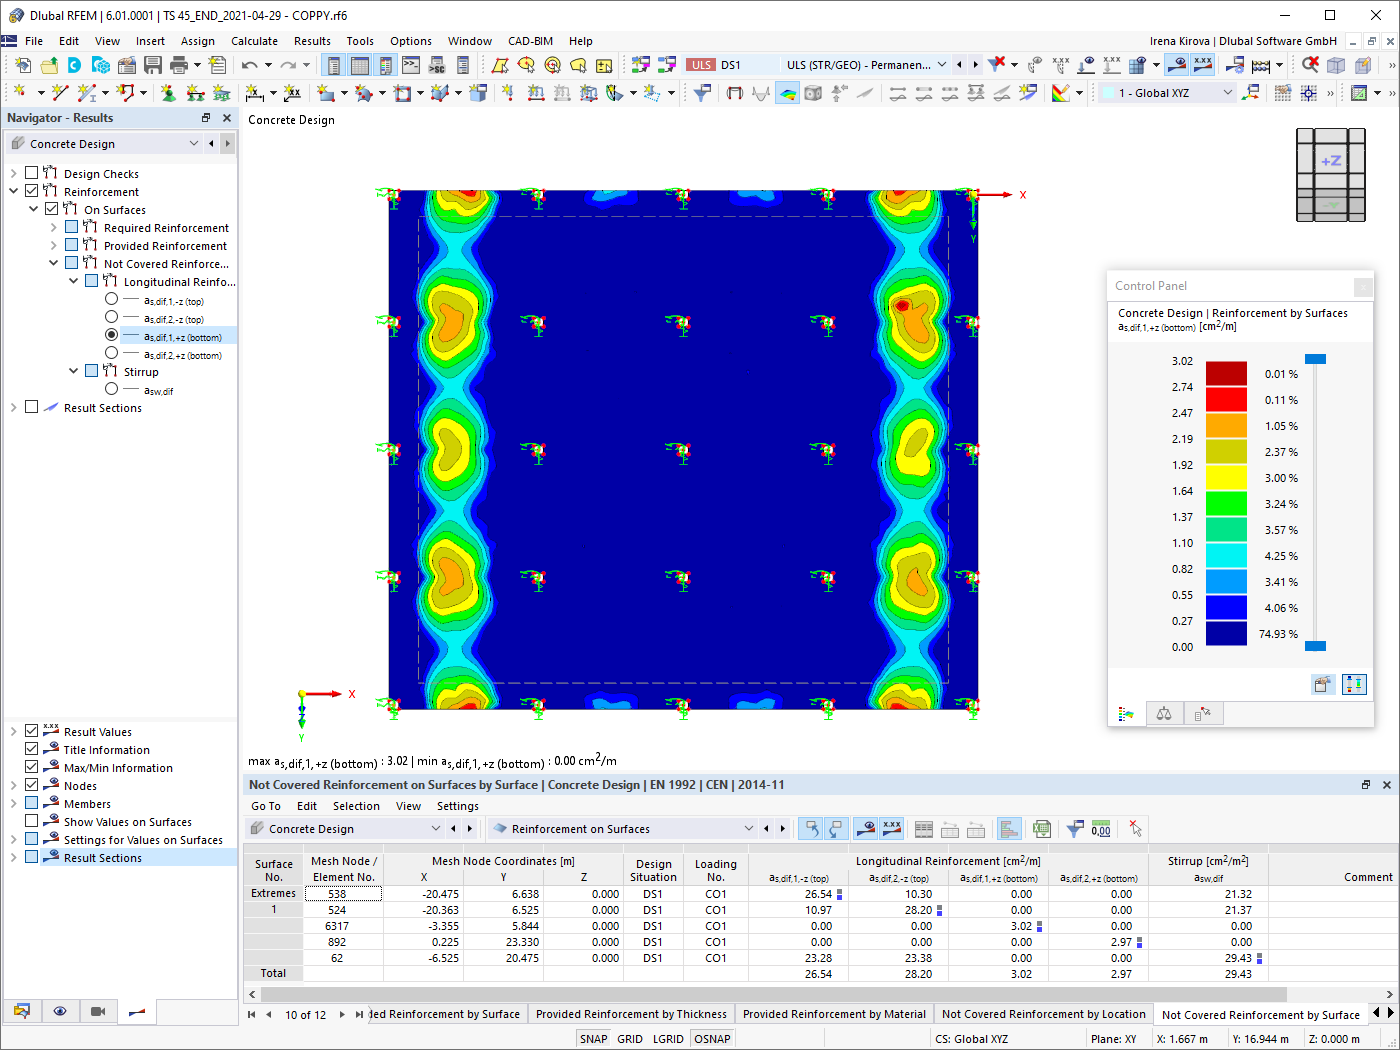Screen dimensions: 1400x1050
Task: Click the yellow 1.92 legend color swatch
Action: point(1226,477)
